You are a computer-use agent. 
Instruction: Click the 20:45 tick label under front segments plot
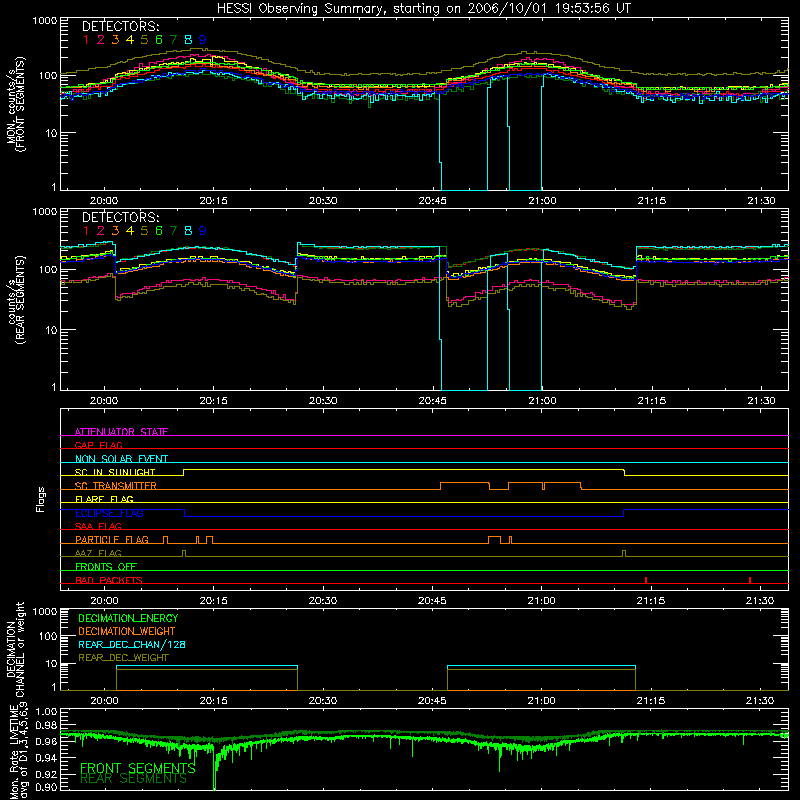(432, 201)
